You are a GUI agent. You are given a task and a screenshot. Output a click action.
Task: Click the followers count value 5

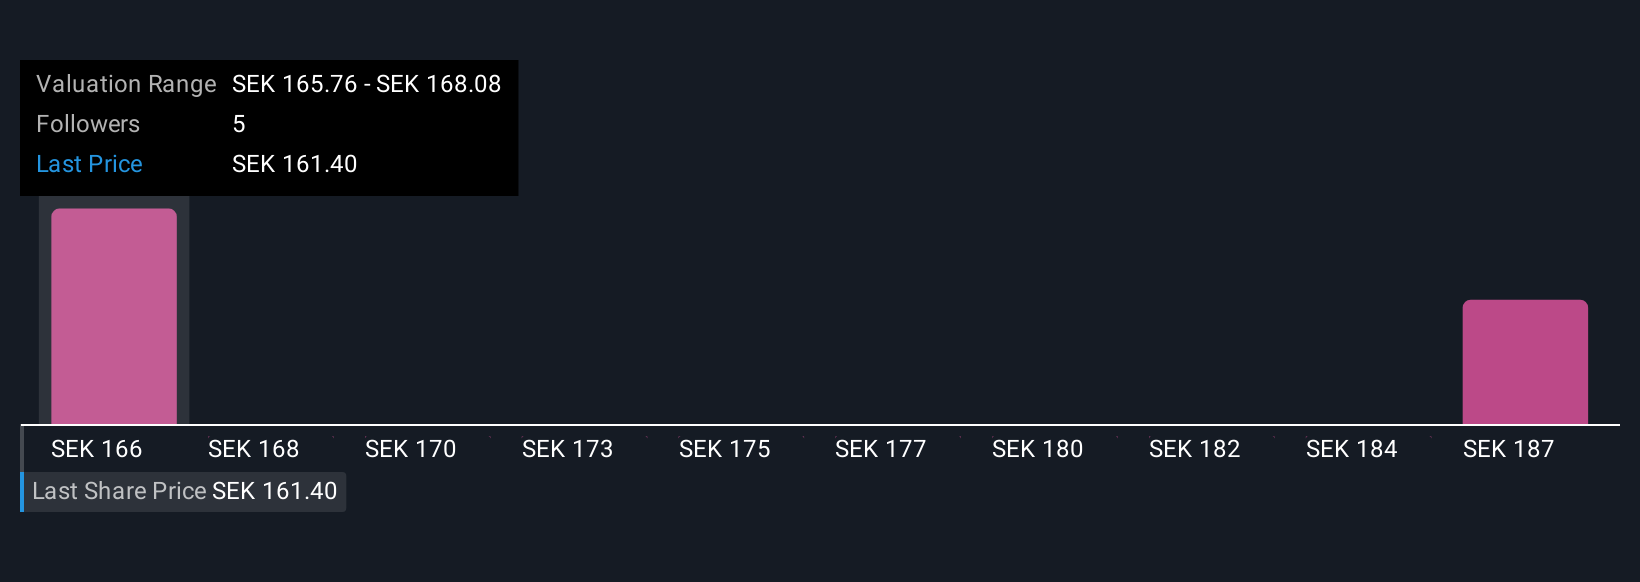[x=239, y=124]
